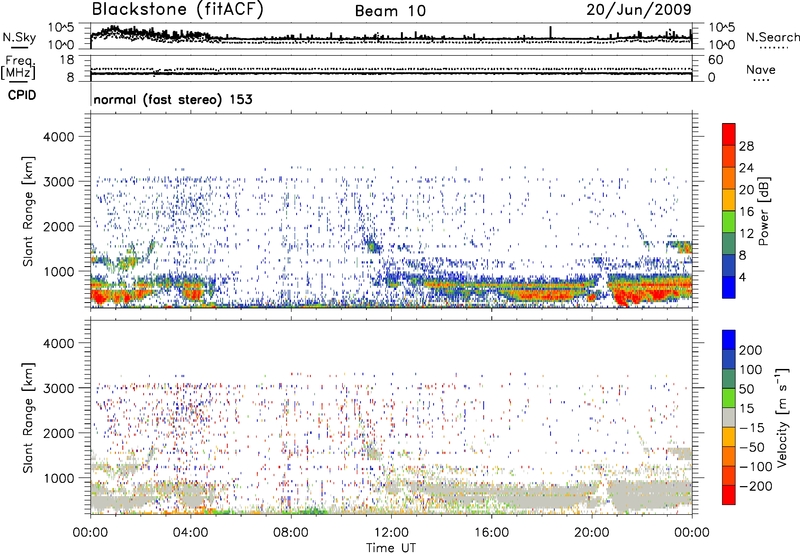800x554 pixels.
Task: Click the Blackstone (fitACF) title text
Action: [x=178, y=9]
